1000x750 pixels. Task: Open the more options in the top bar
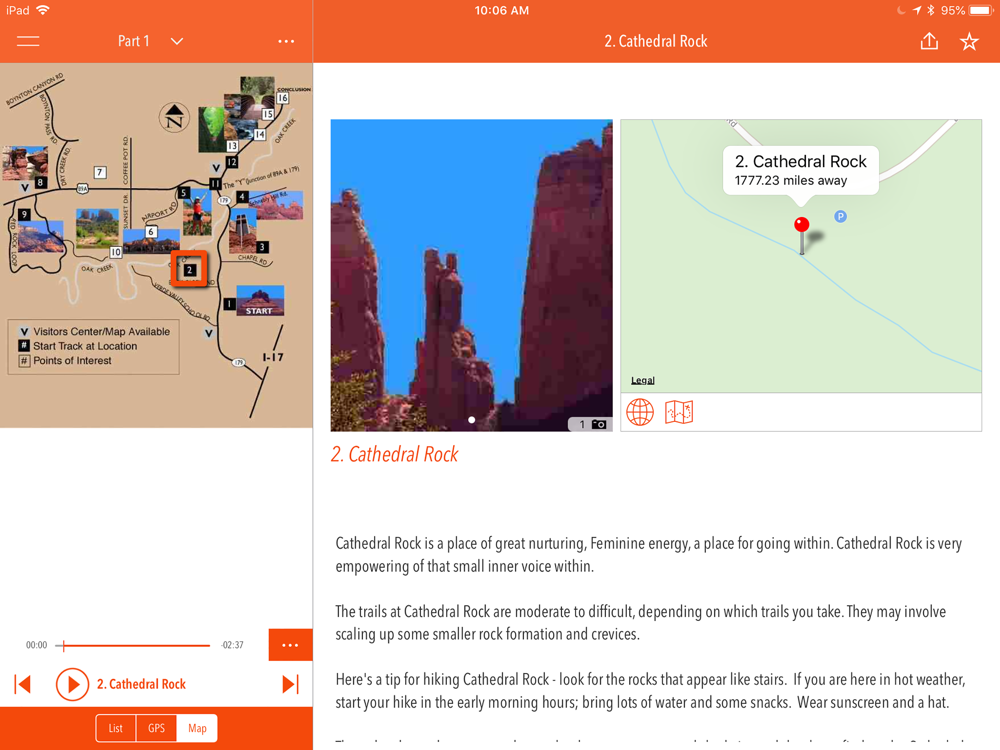[286, 41]
